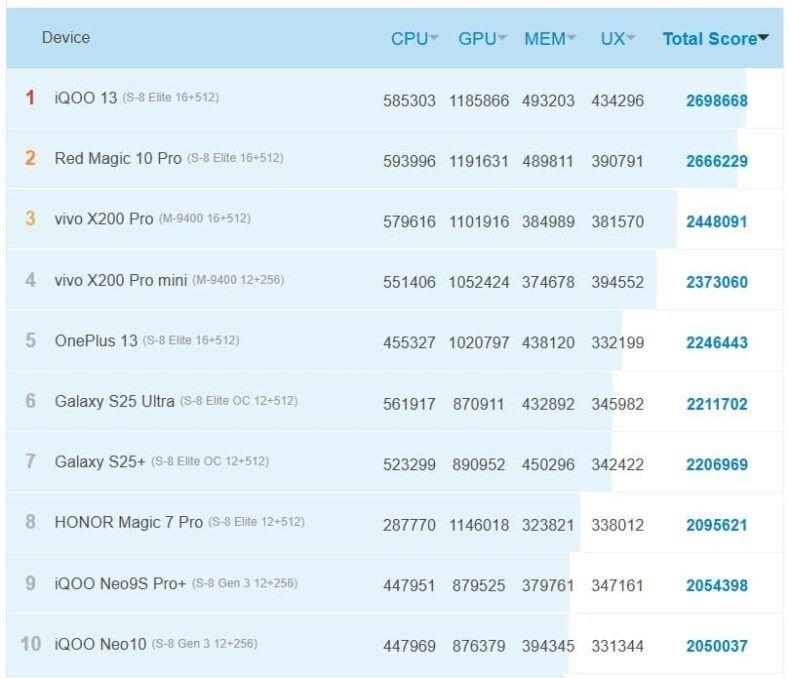
Task: Click the rank 3 number badge
Action: click(x=30, y=219)
